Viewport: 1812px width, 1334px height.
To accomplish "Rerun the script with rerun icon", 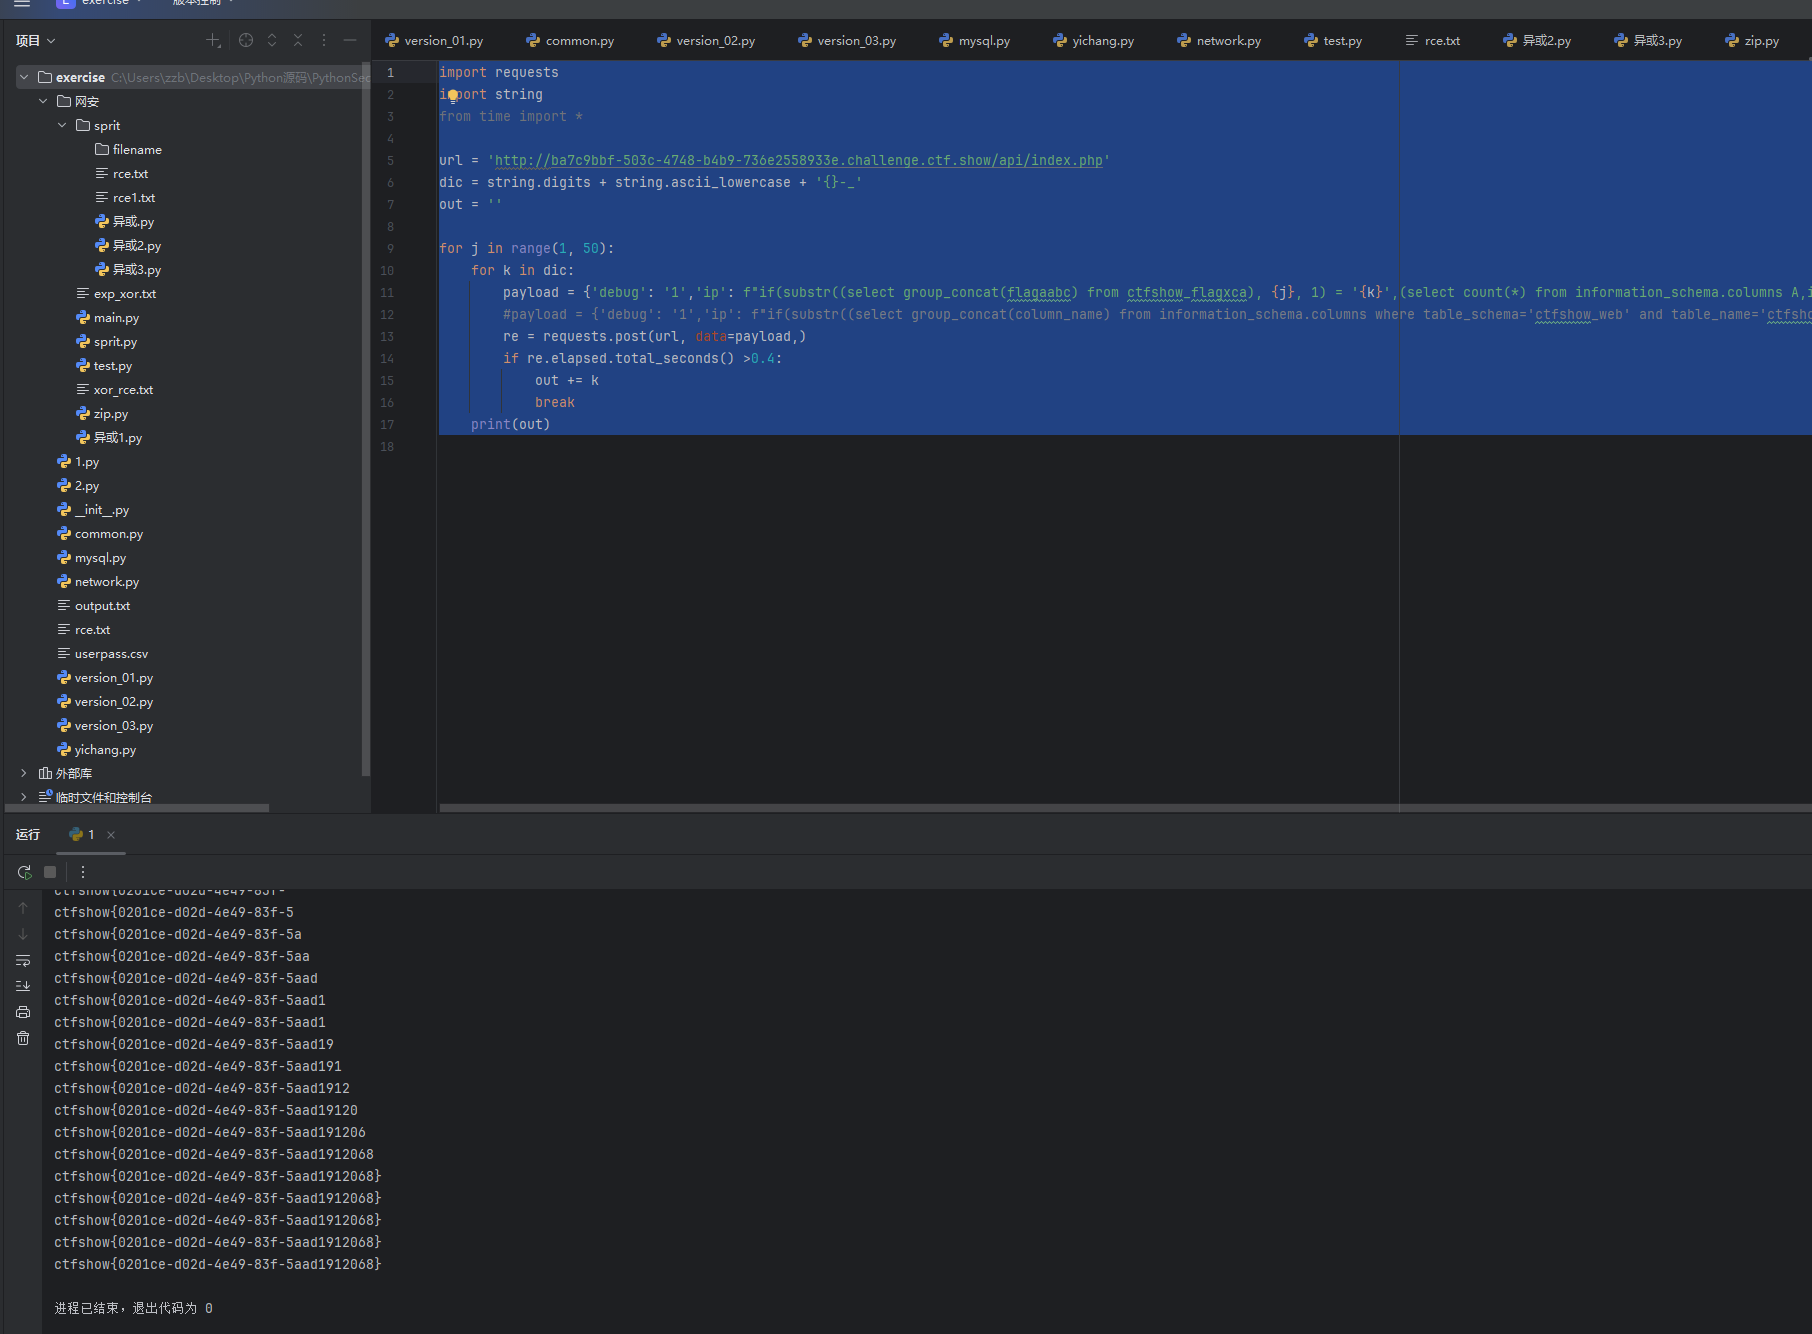I will [x=24, y=872].
